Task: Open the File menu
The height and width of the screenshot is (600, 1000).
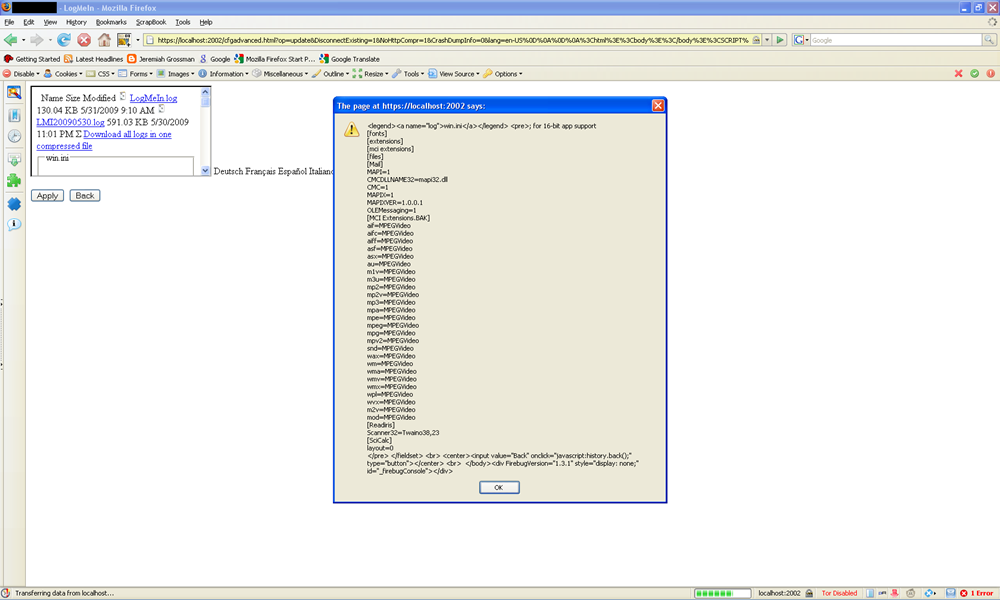Action: 9,22
